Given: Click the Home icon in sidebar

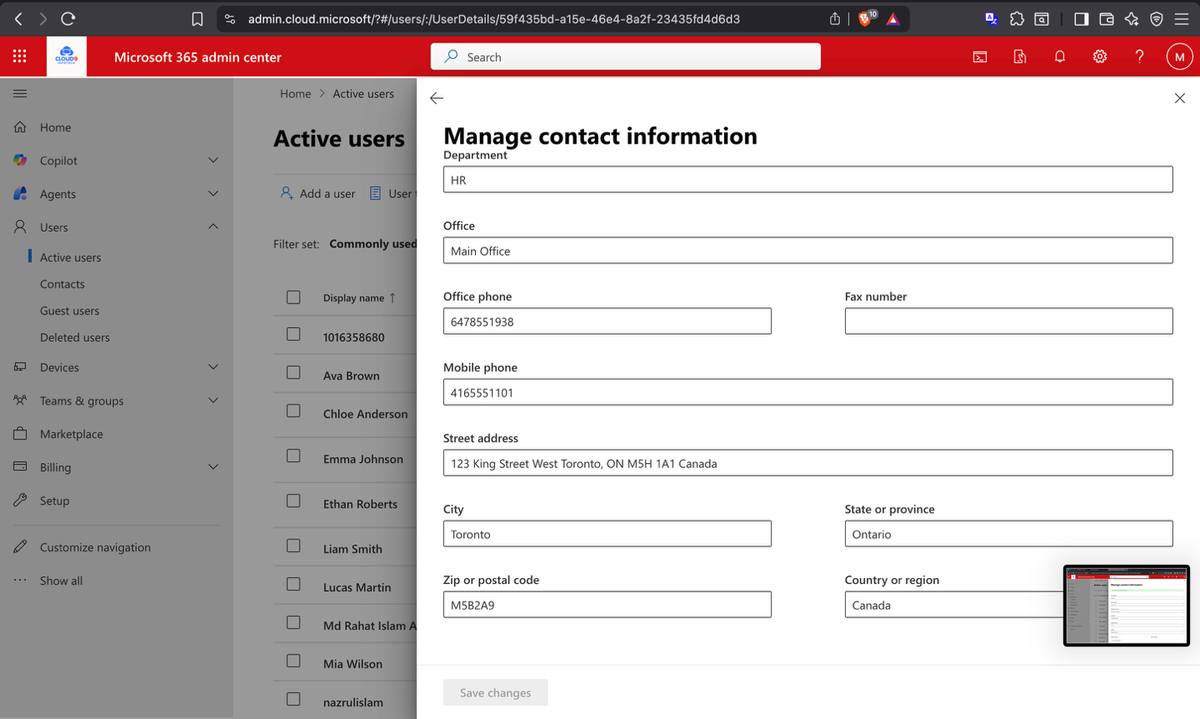Looking at the screenshot, I should pyautogui.click(x=19, y=127).
